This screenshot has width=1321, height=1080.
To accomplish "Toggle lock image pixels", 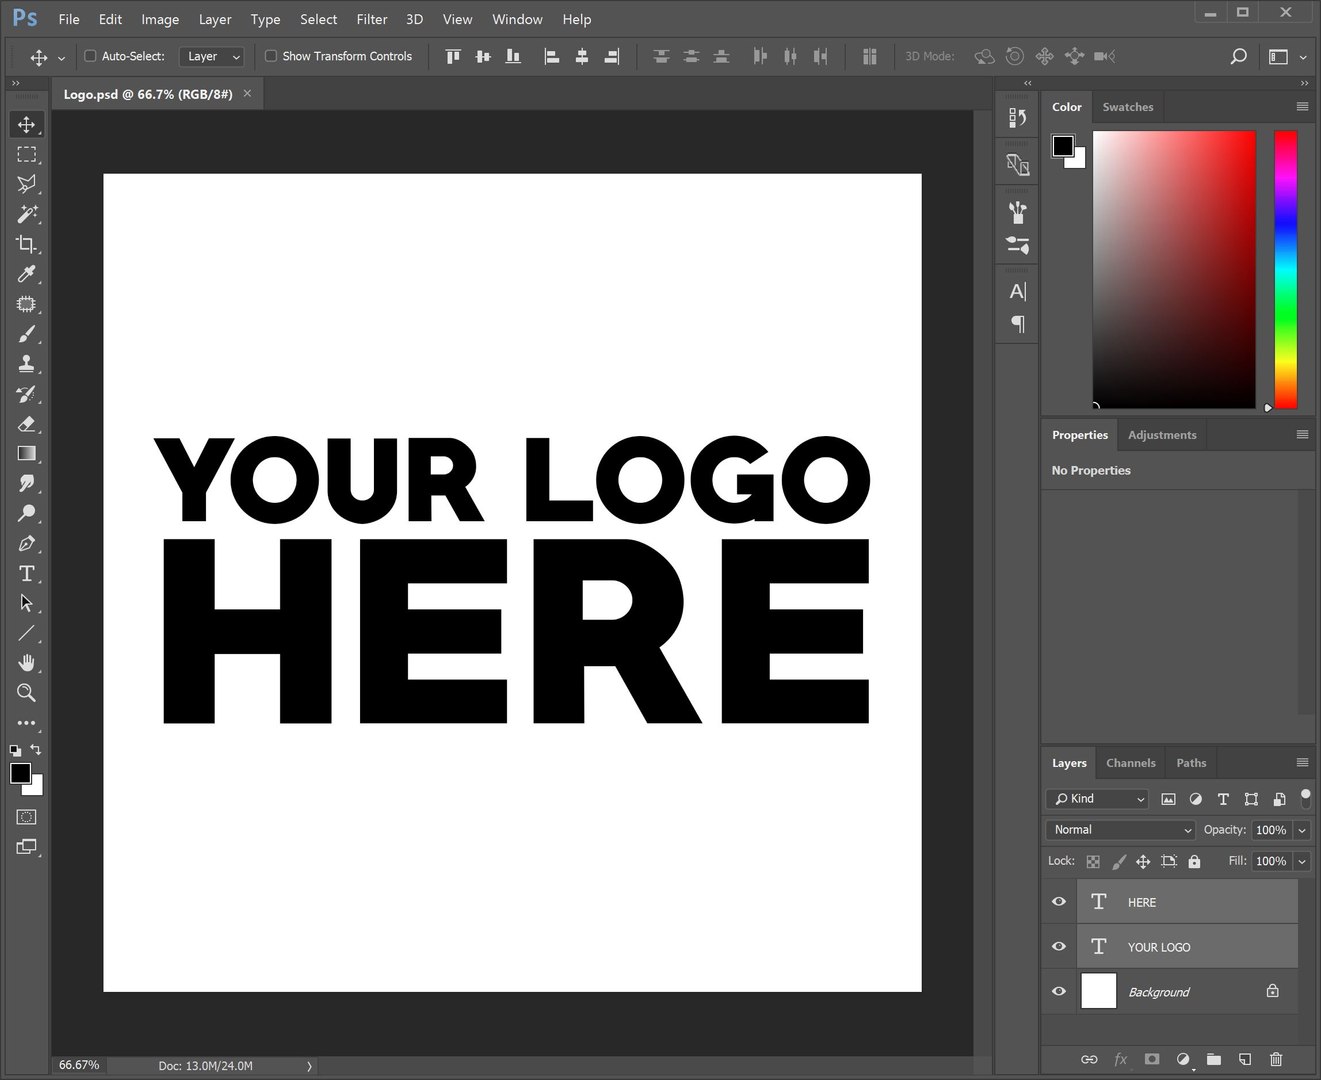I will [x=1119, y=861].
